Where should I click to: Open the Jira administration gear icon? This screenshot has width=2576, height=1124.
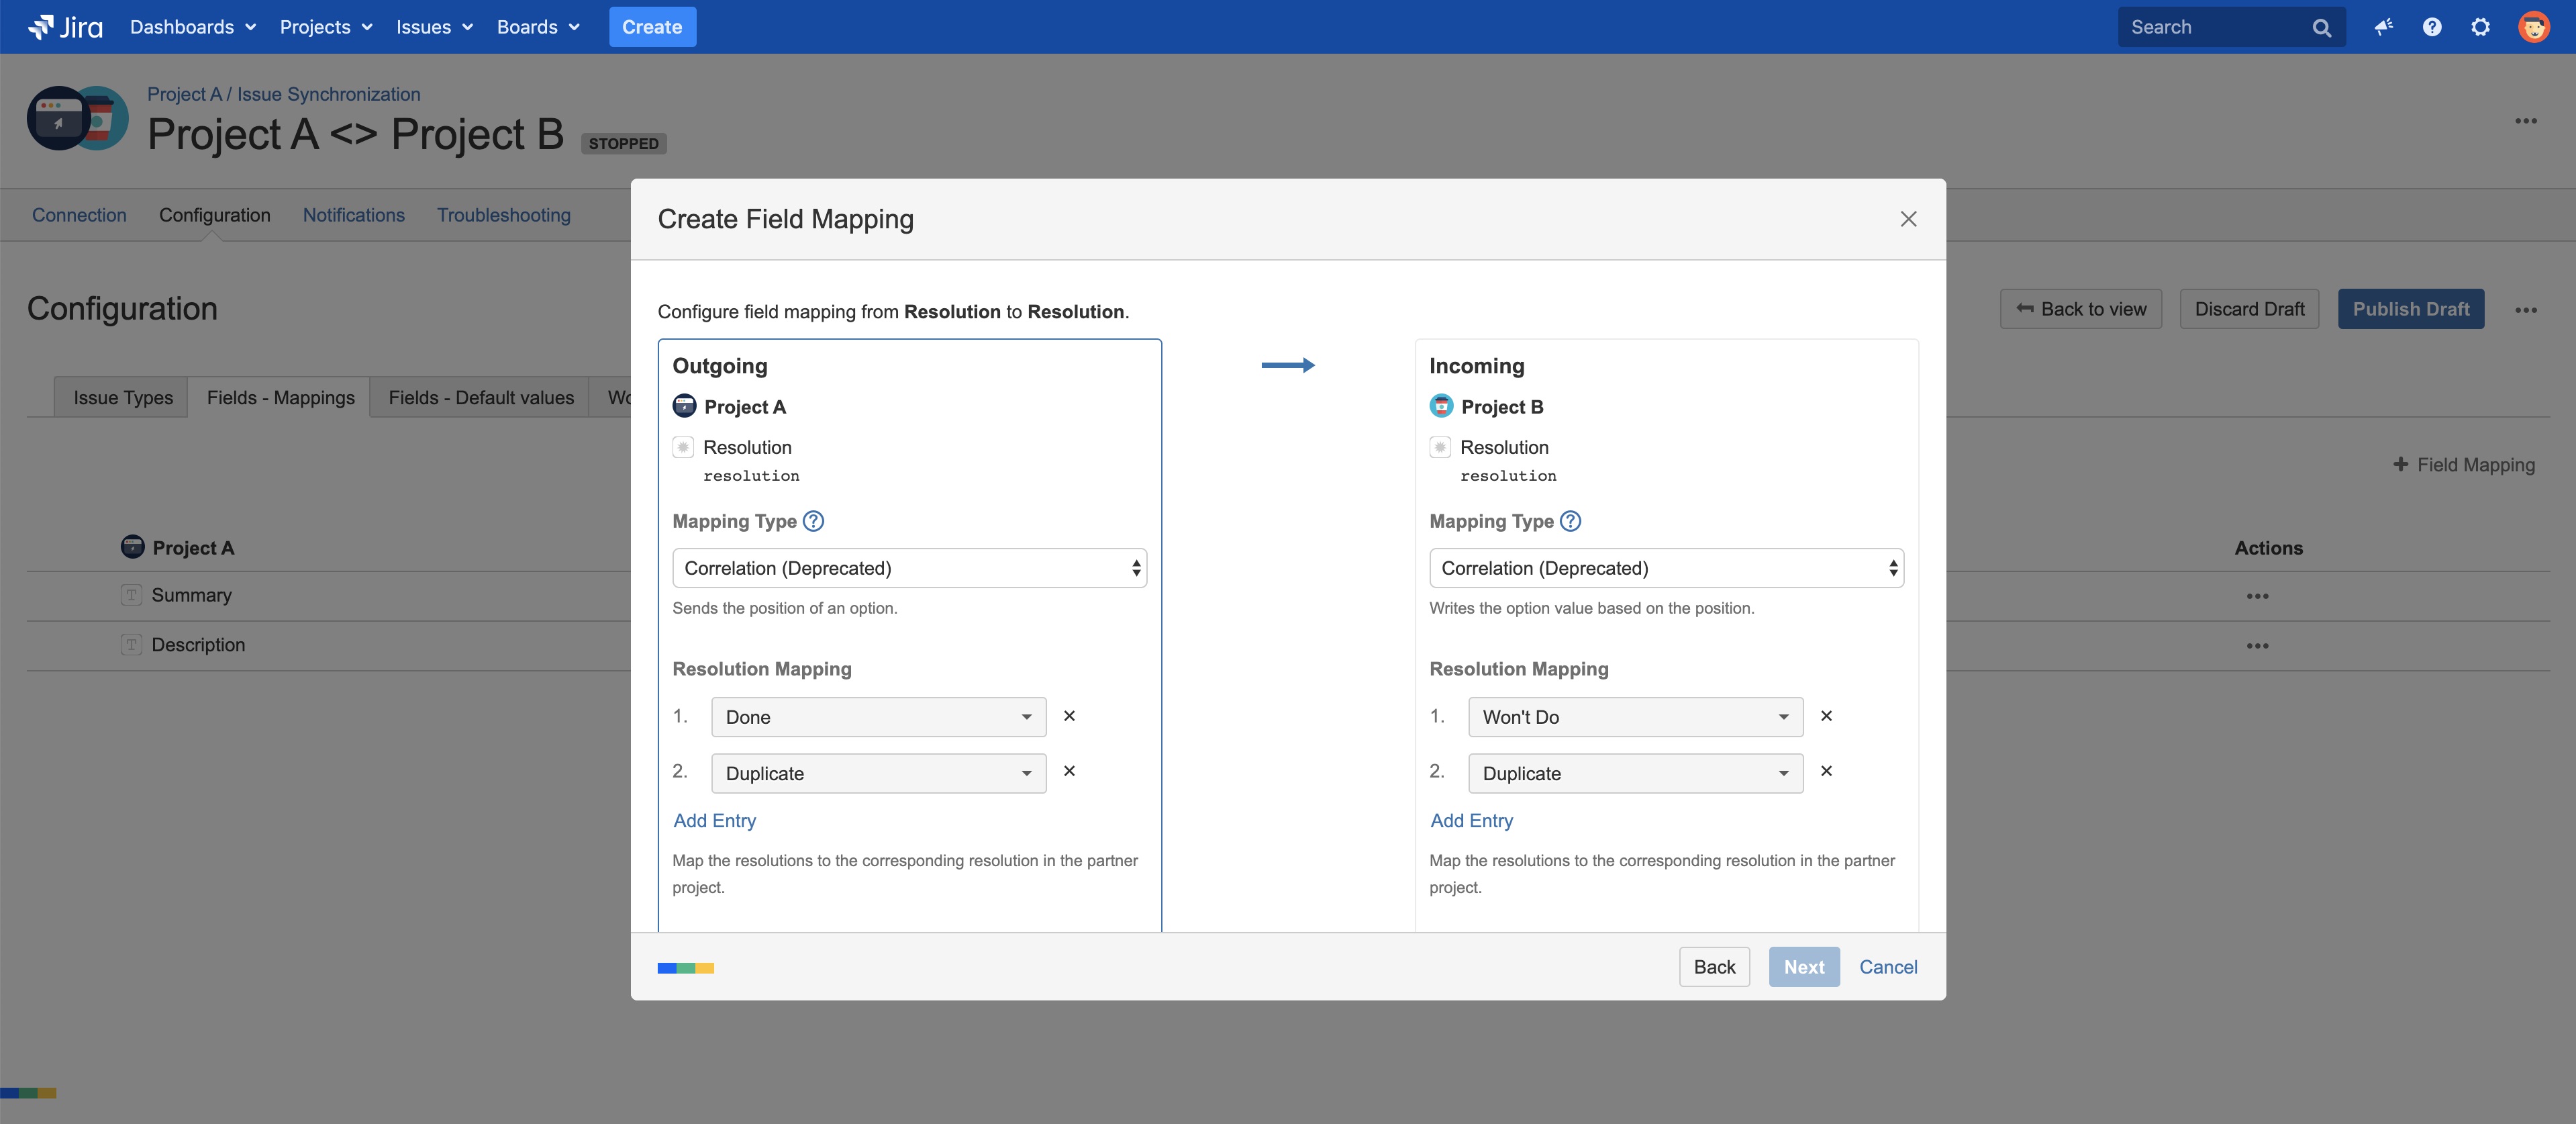(2480, 27)
